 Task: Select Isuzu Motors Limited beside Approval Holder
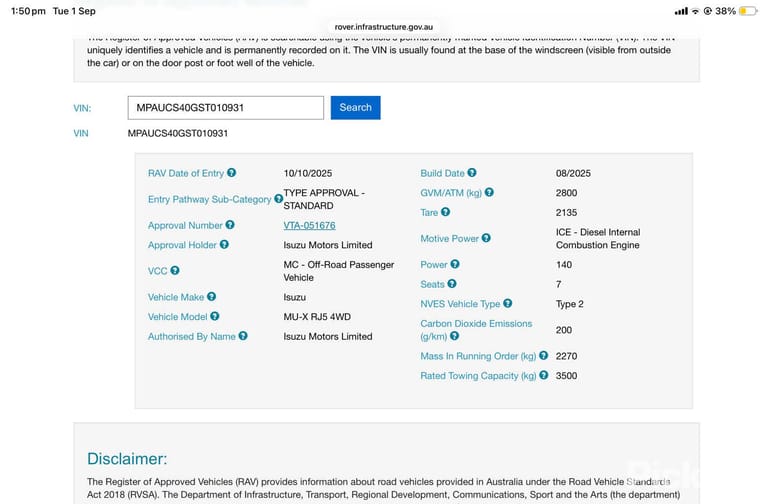click(x=328, y=245)
